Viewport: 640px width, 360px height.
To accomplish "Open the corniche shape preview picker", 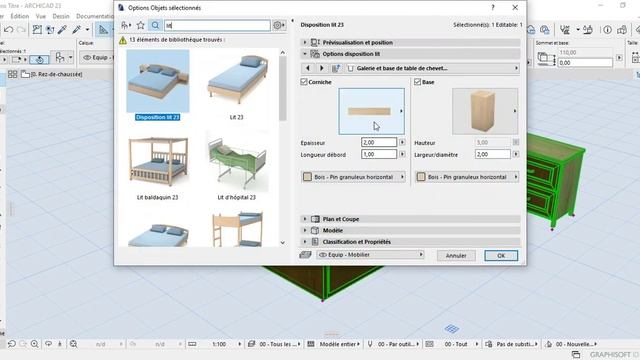I will coord(371,111).
